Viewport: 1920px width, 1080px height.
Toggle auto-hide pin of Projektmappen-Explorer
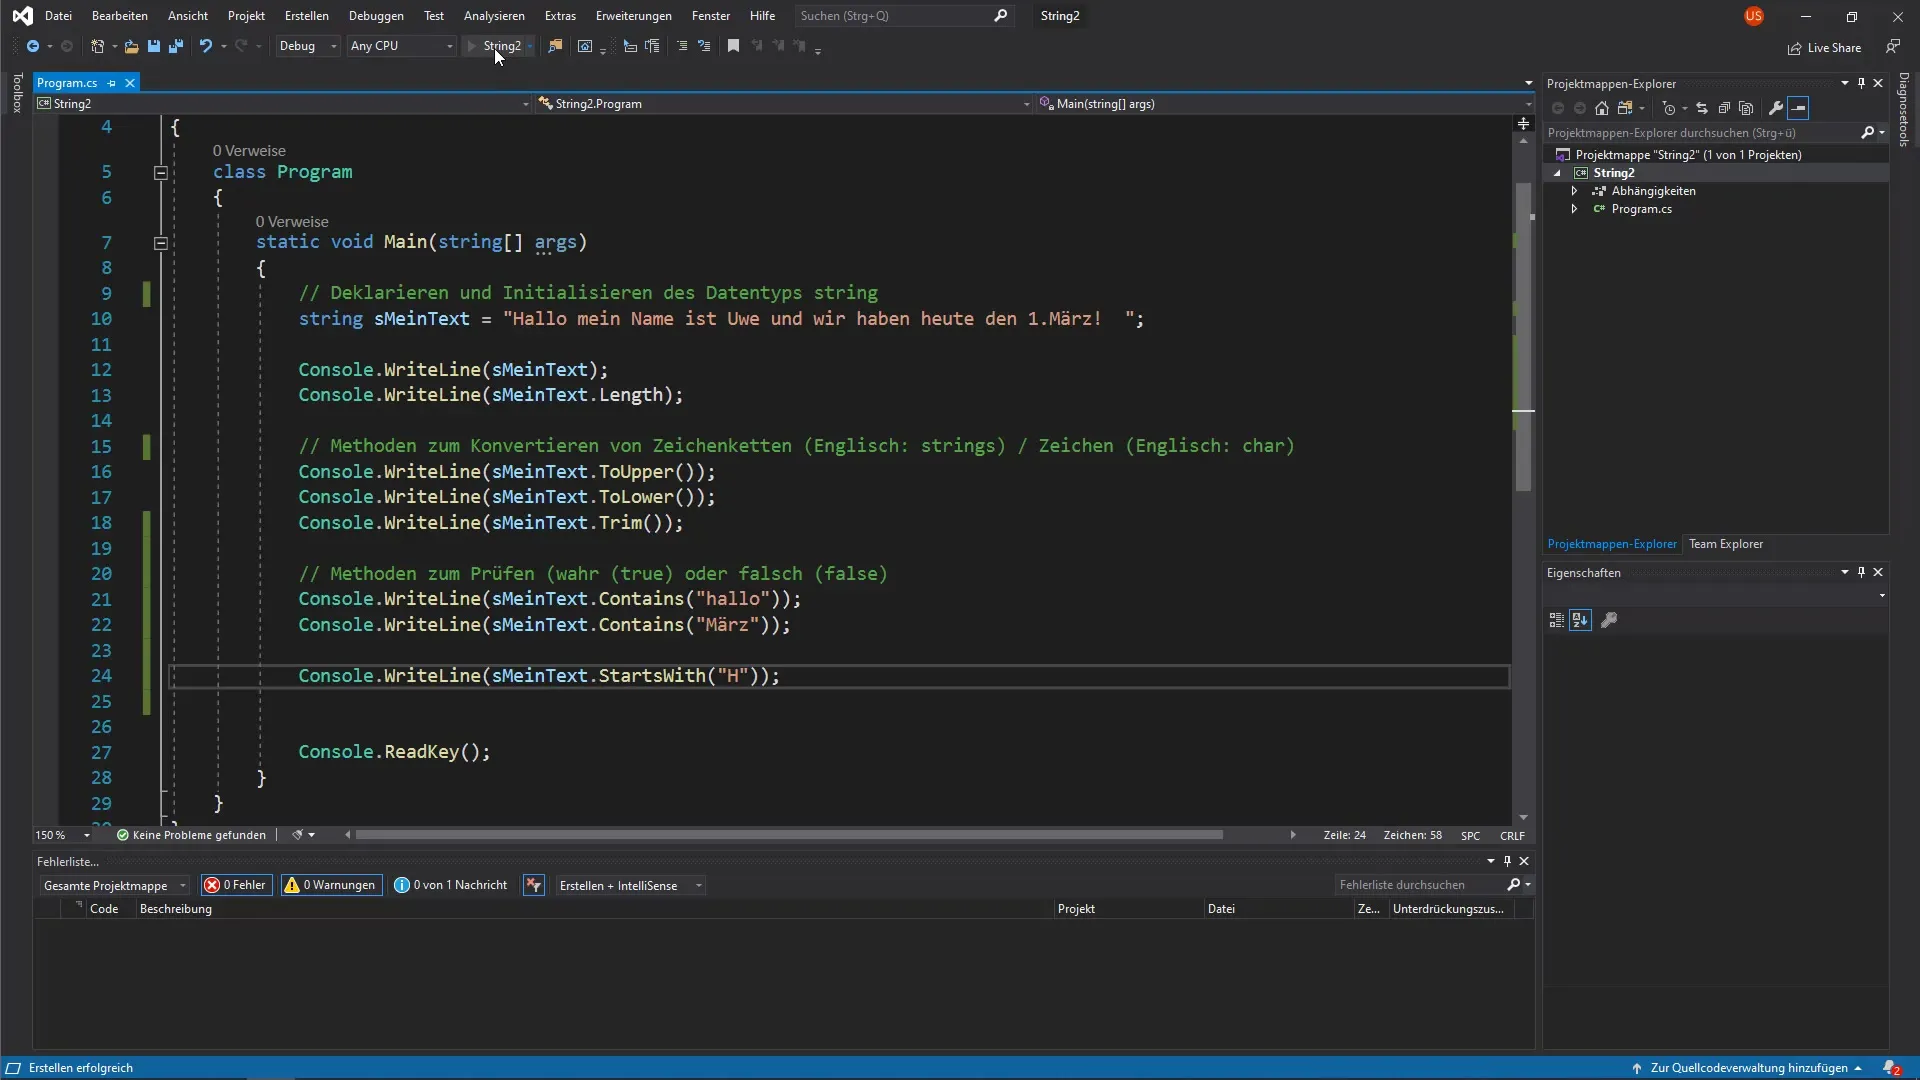click(x=1861, y=83)
